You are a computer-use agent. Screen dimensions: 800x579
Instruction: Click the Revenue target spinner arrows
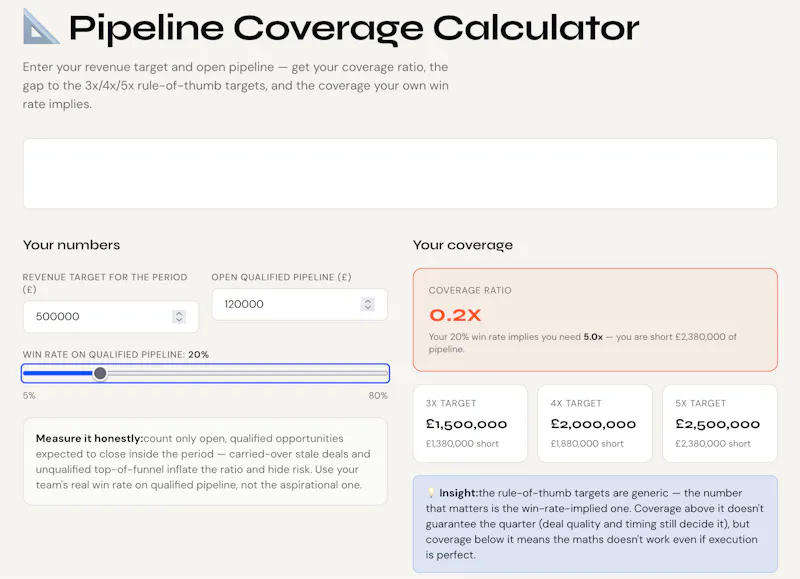[x=179, y=317]
